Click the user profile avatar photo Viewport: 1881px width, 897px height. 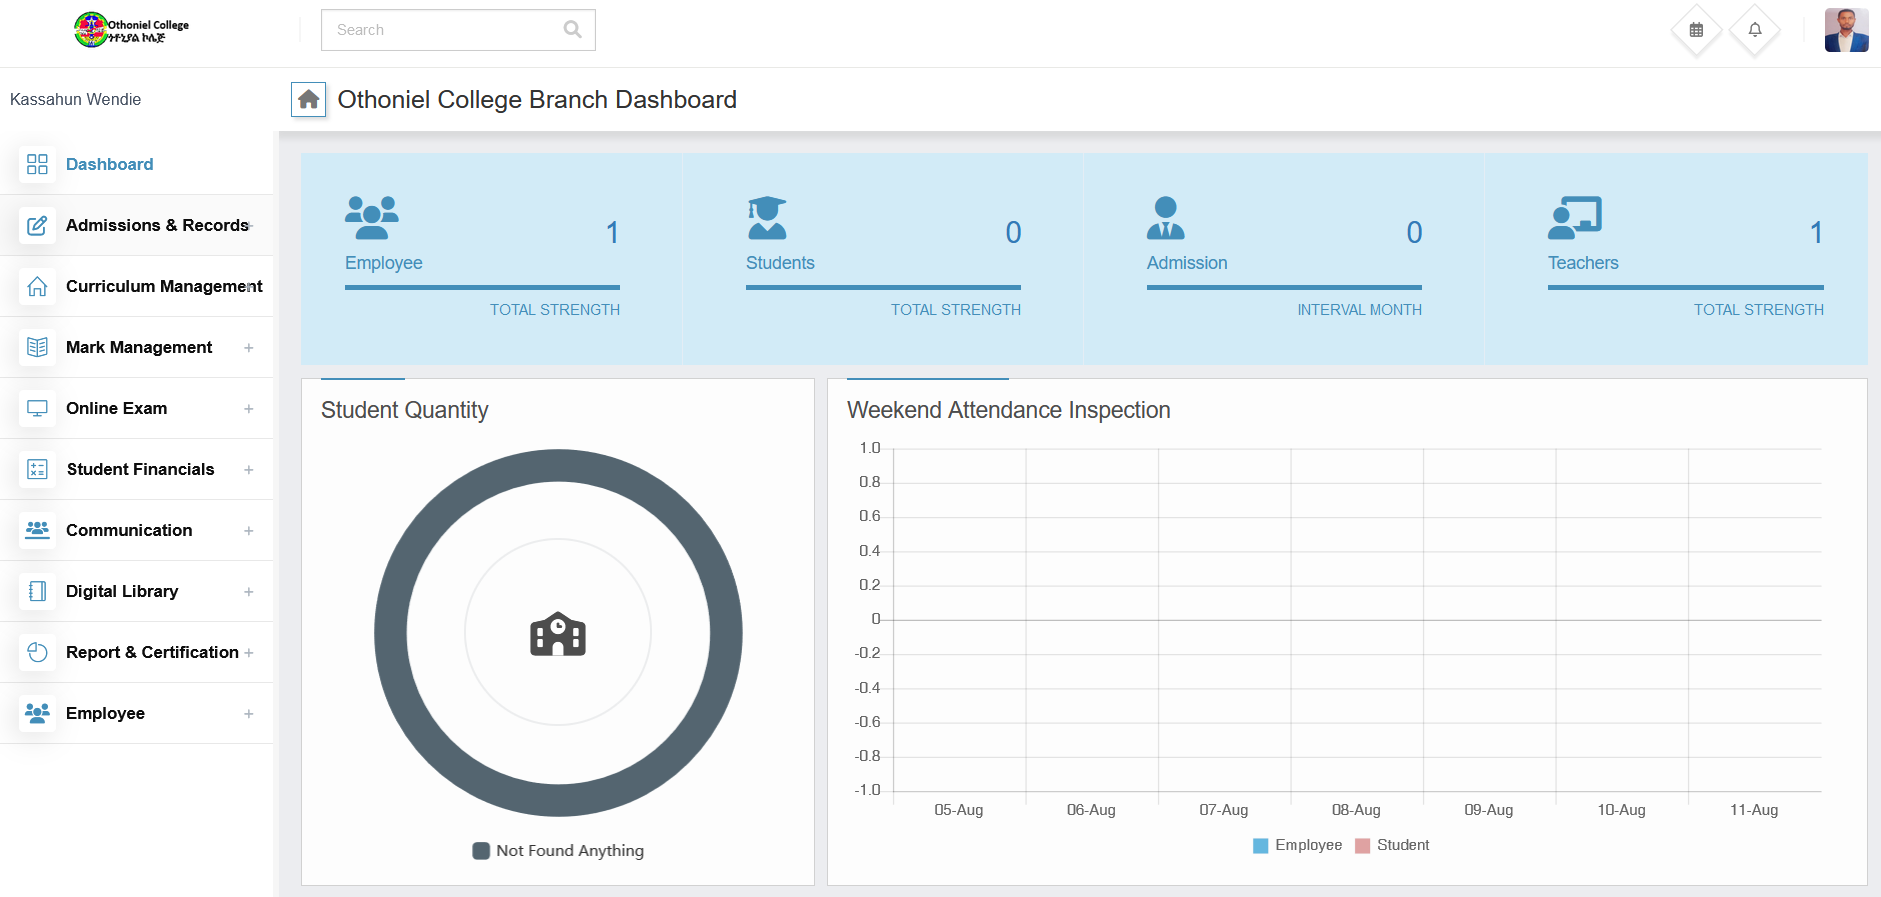click(x=1846, y=30)
